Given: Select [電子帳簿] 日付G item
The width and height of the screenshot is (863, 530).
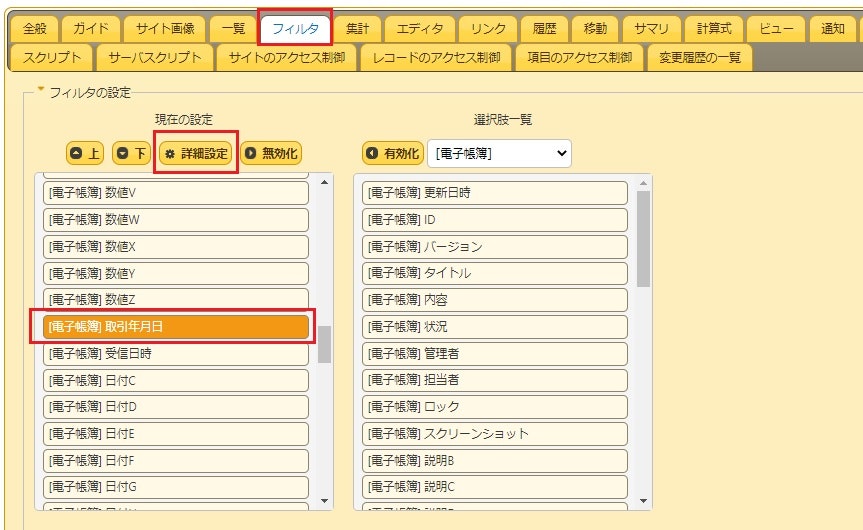Looking at the screenshot, I should point(176,487).
